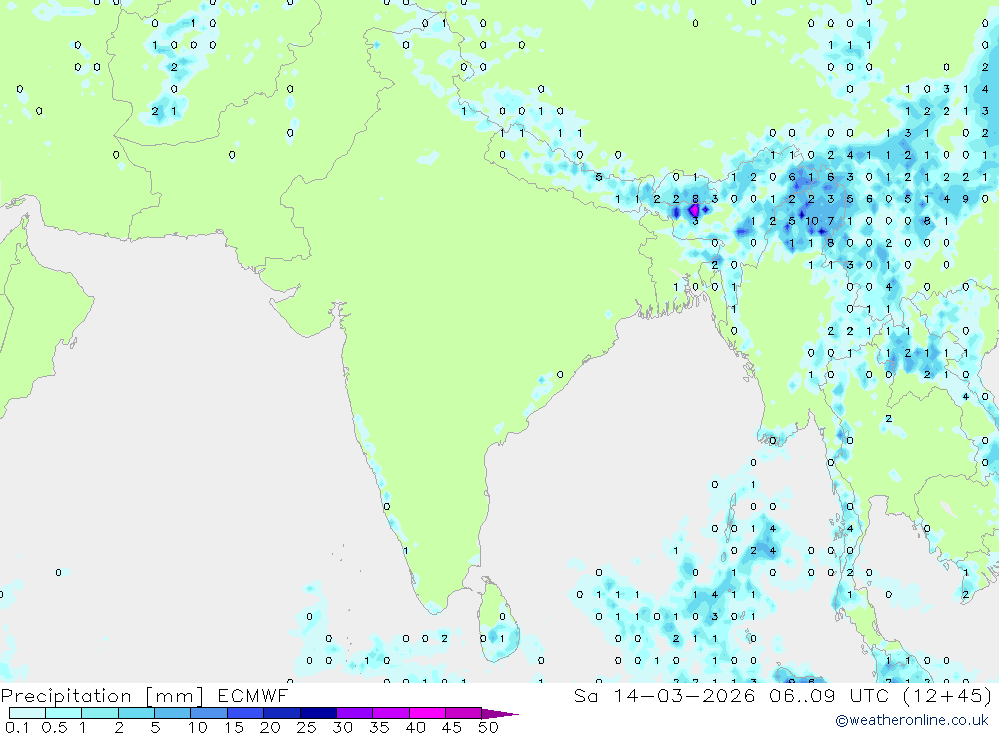This screenshot has height=733, width=1000.
Task: Click the above-50 mm legend arrow tip
Action: coord(500,713)
